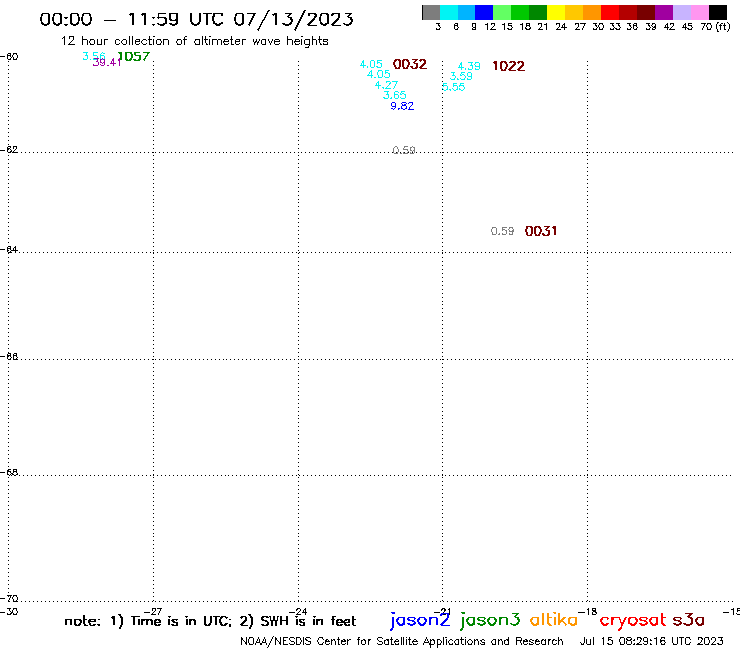Click the jason3 satellite legend label
The height and width of the screenshot is (650, 740).
pos(490,620)
